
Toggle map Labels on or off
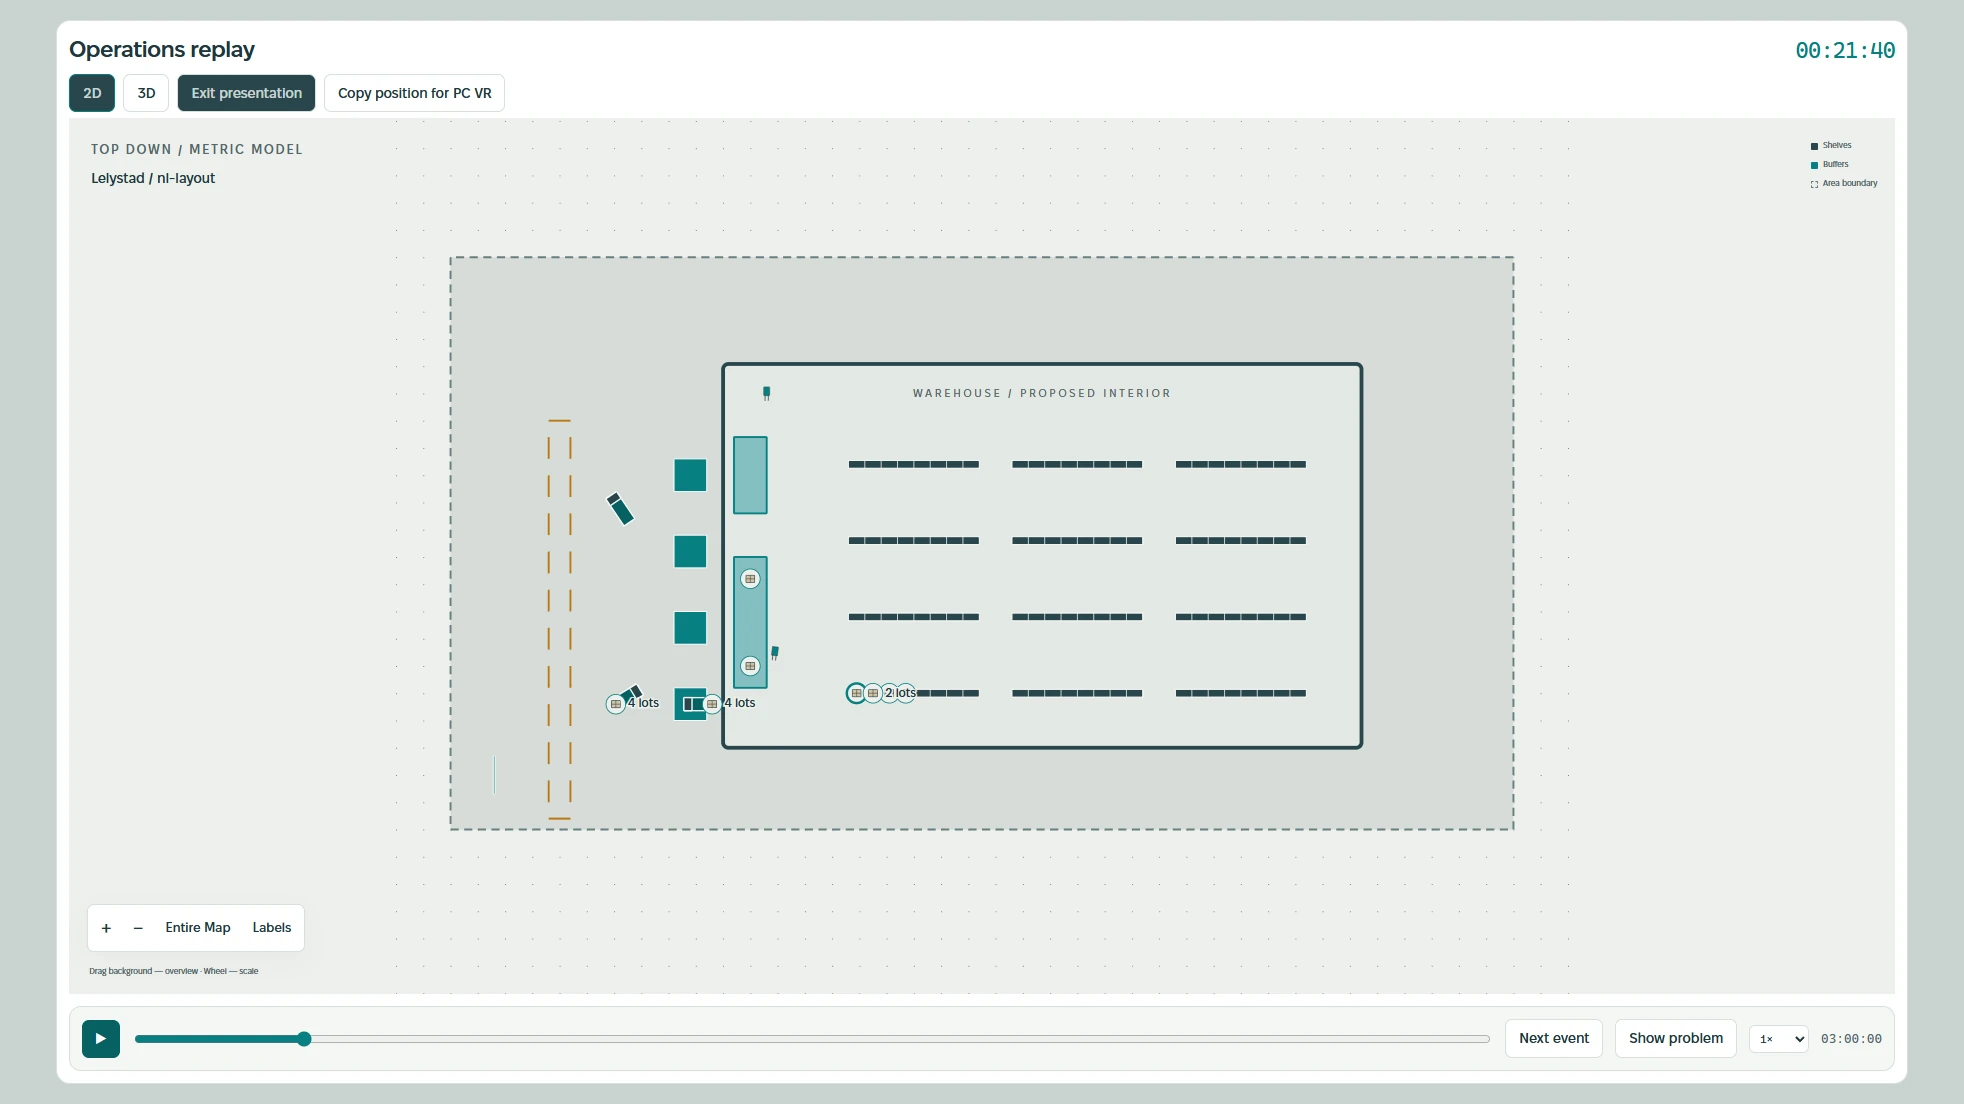point(272,928)
